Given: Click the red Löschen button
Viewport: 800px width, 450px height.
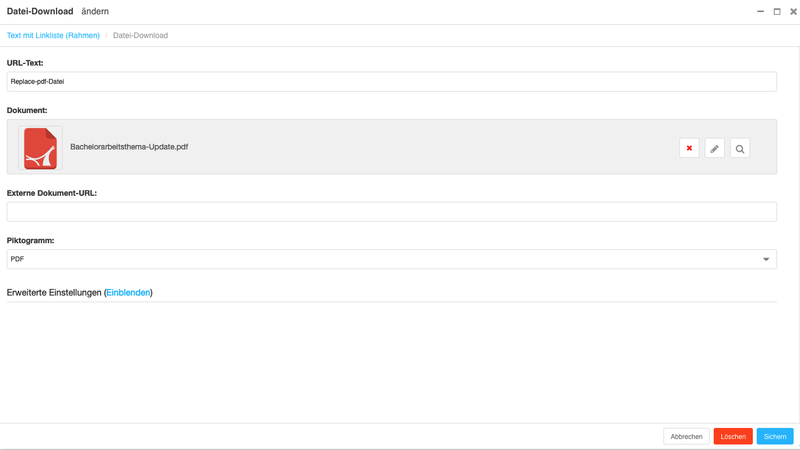Looking at the screenshot, I should [733, 436].
